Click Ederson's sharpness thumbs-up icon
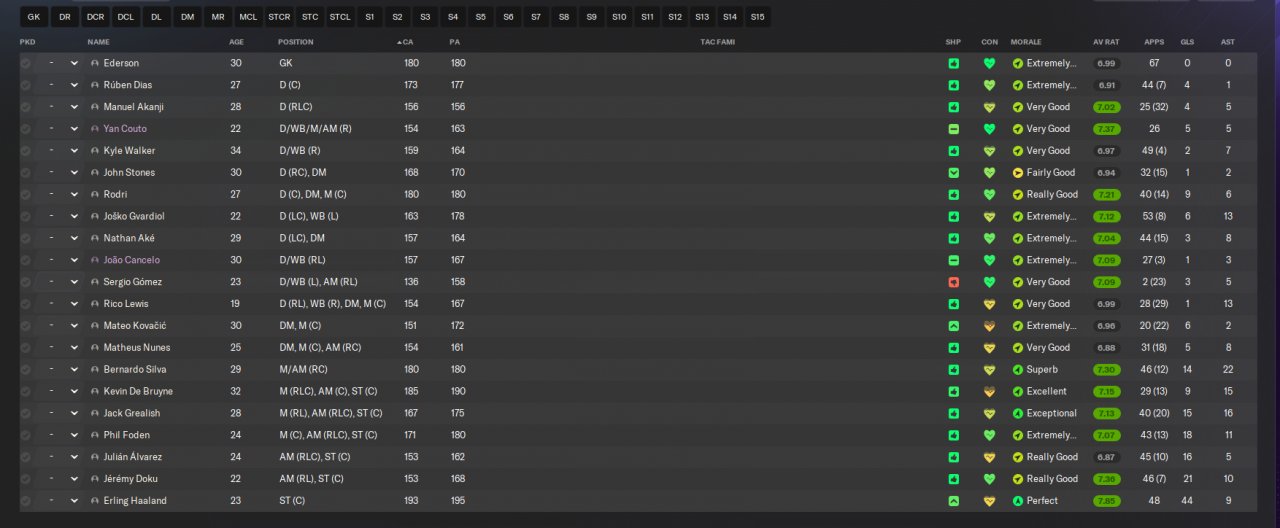1280x528 pixels. pyautogui.click(x=954, y=63)
